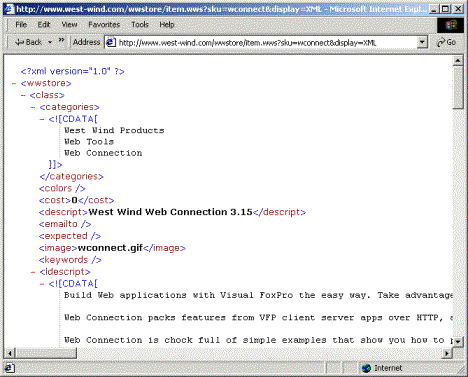Open the Address bar URL dropdown

[422, 42]
